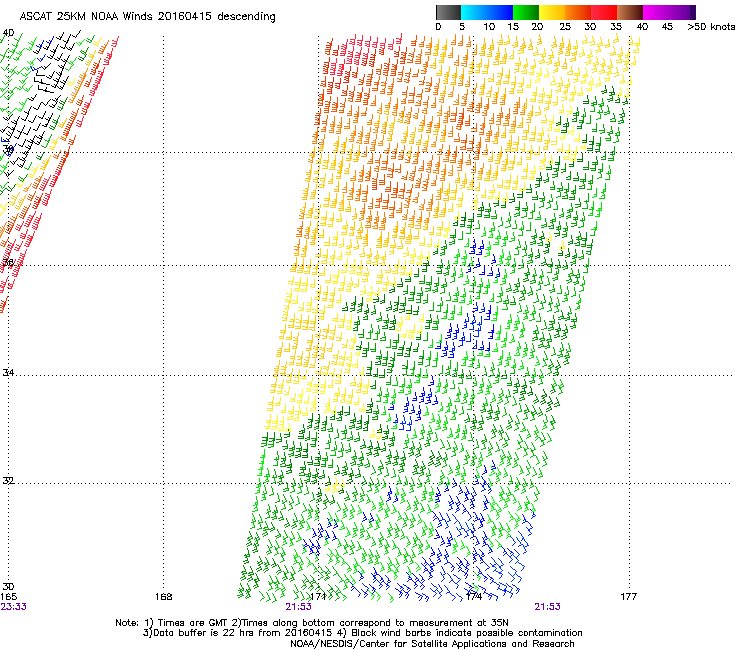Image resolution: width=740 pixels, height=650 pixels.
Task: Click the NOAA/NESDIS credit line
Action: [x=432, y=644]
